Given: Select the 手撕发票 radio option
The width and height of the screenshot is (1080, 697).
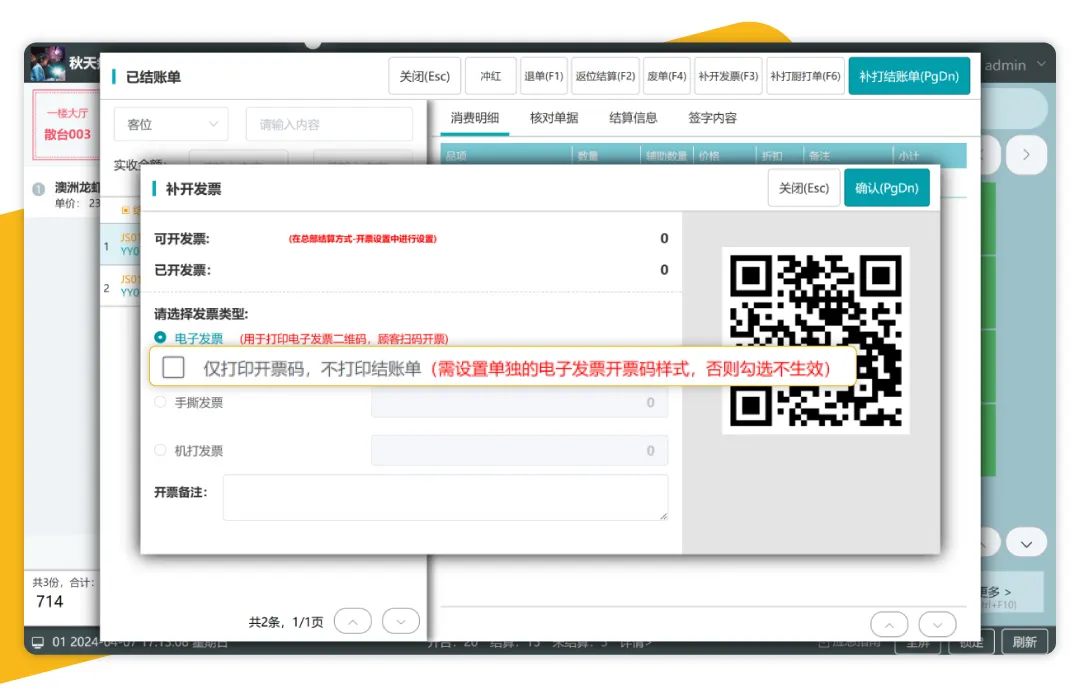Looking at the screenshot, I should 160,402.
